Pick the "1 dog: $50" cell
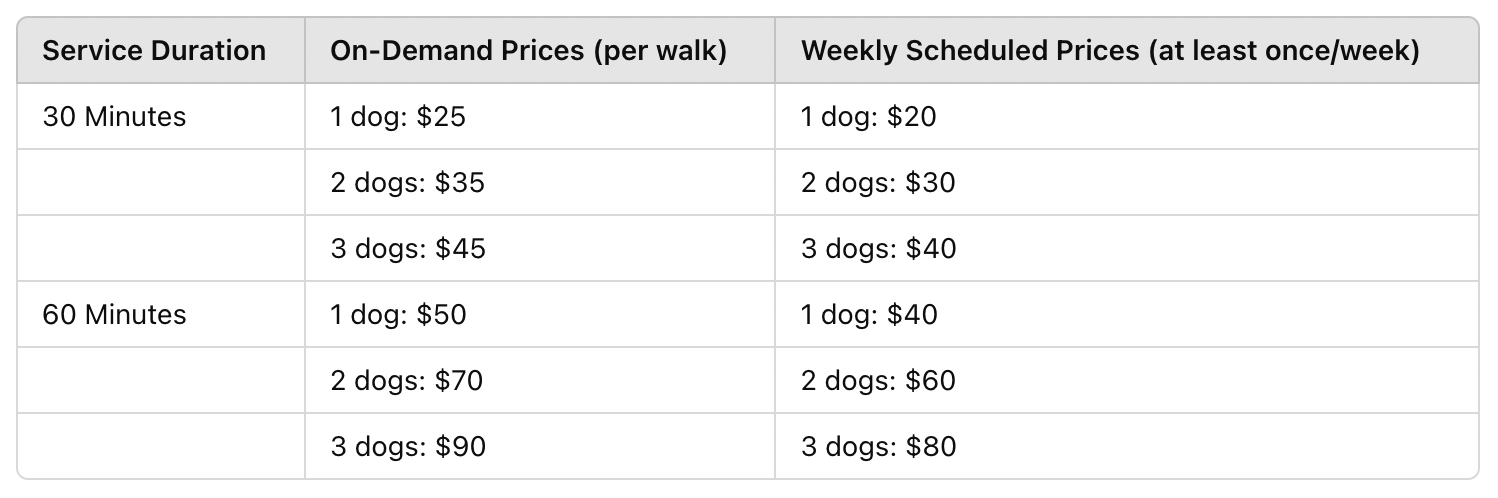Viewport: 1498px width, 498px height. coord(398,315)
